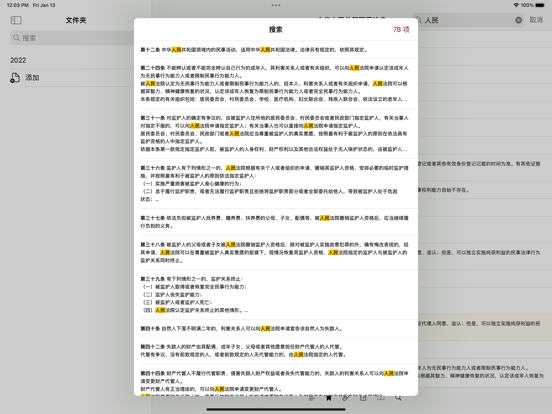Click the 文件夹 sidebar title
552x414 pixels.
pos(76,20)
